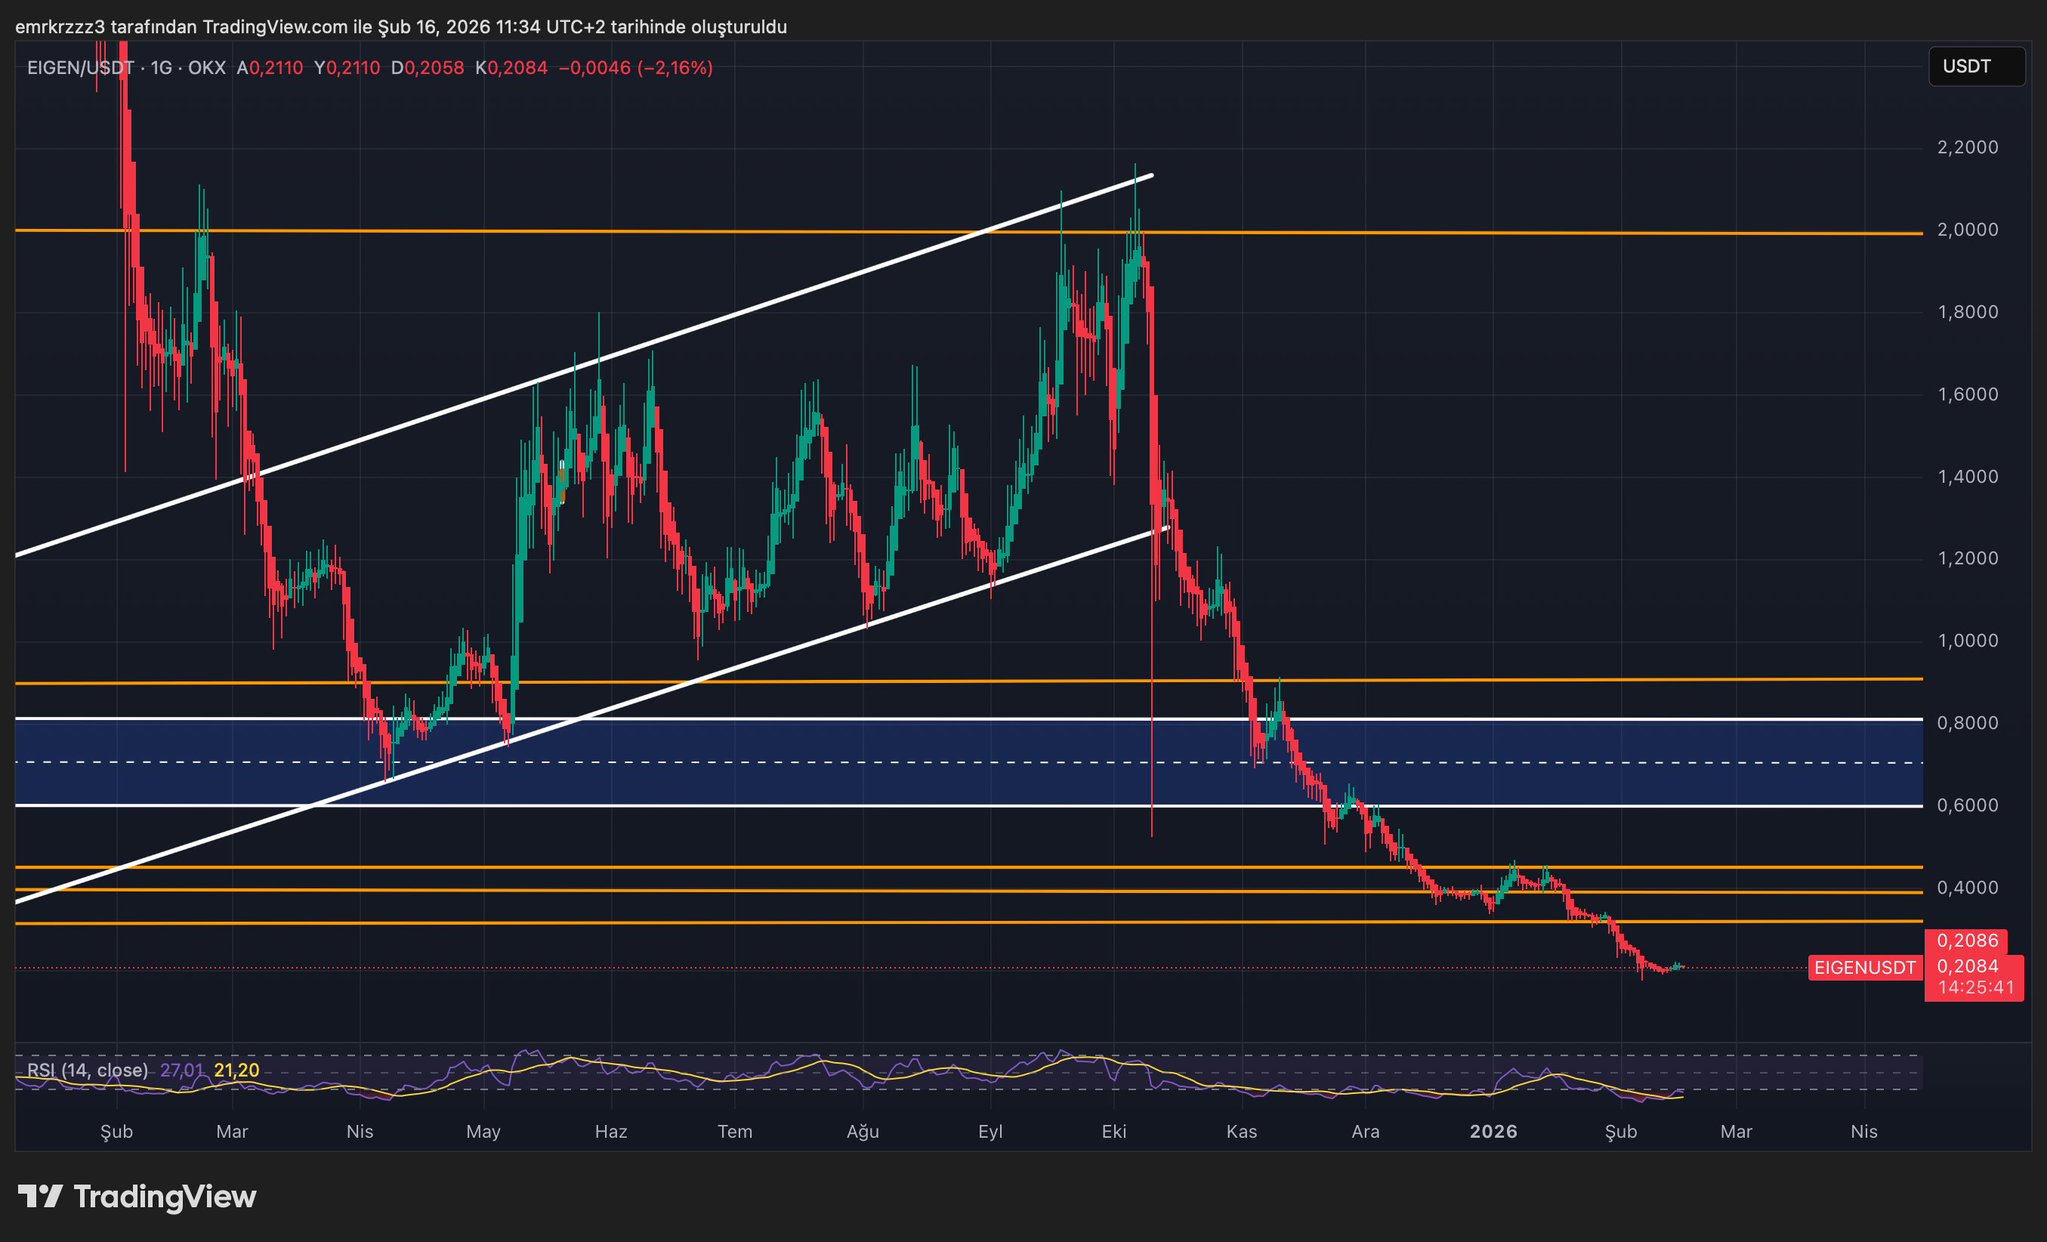Click the TradingView logo icon
This screenshot has width=2047, height=1242.
coord(40,1196)
